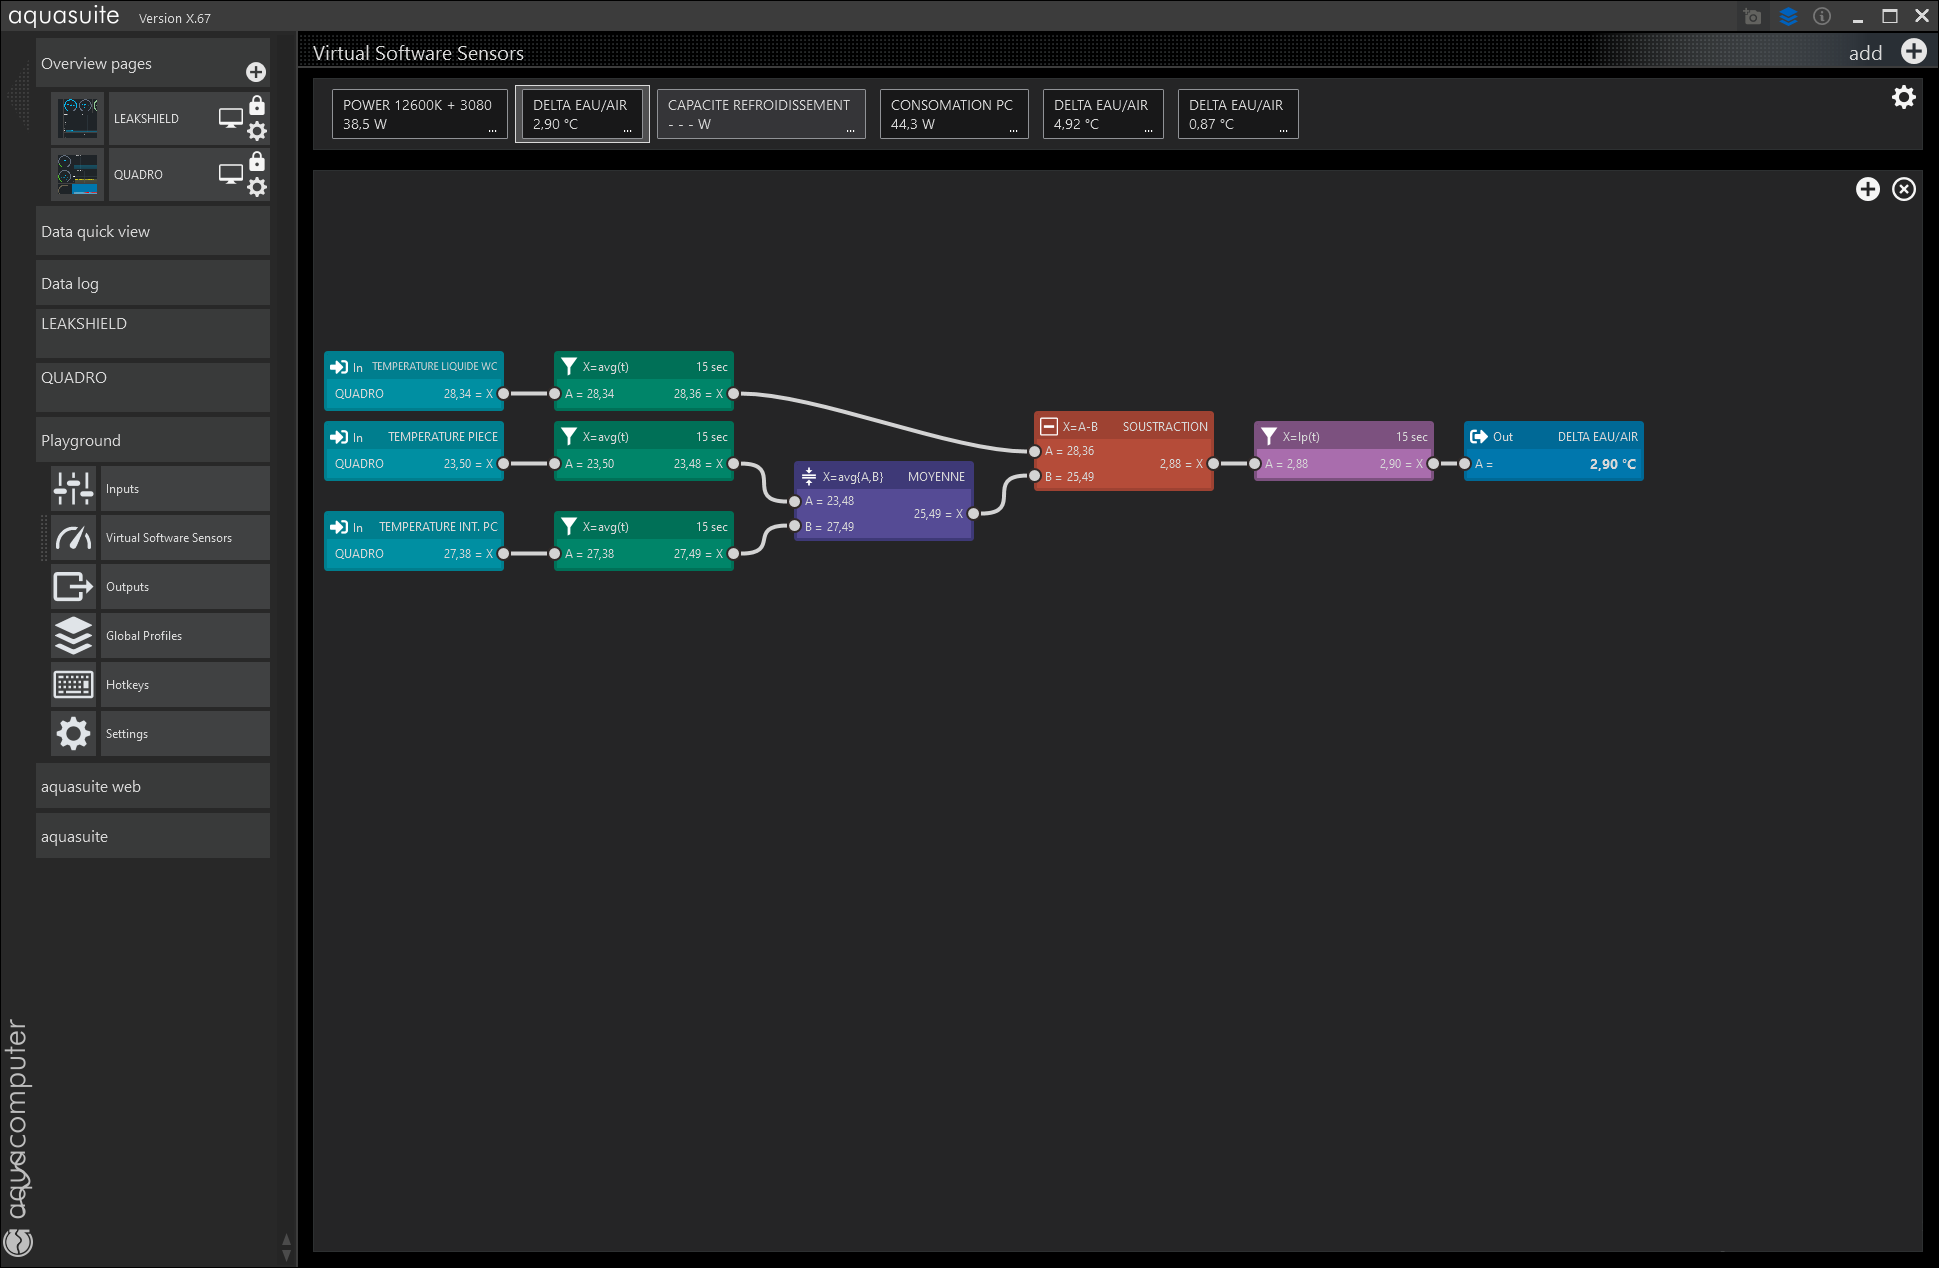1939x1268 pixels.
Task: Open the POWER 12600K + 3080 sensor ellipsis menu
Action: (x=492, y=130)
